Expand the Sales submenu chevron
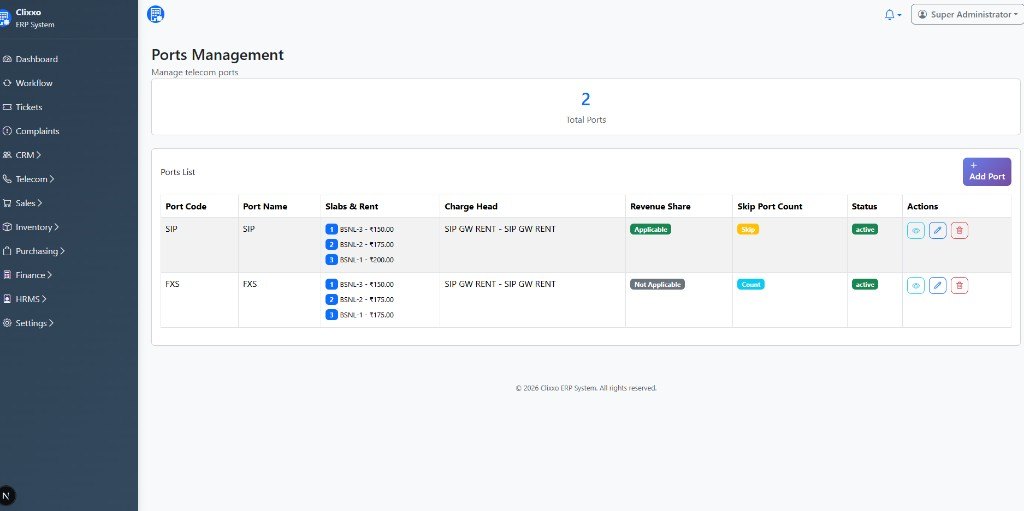 40,203
